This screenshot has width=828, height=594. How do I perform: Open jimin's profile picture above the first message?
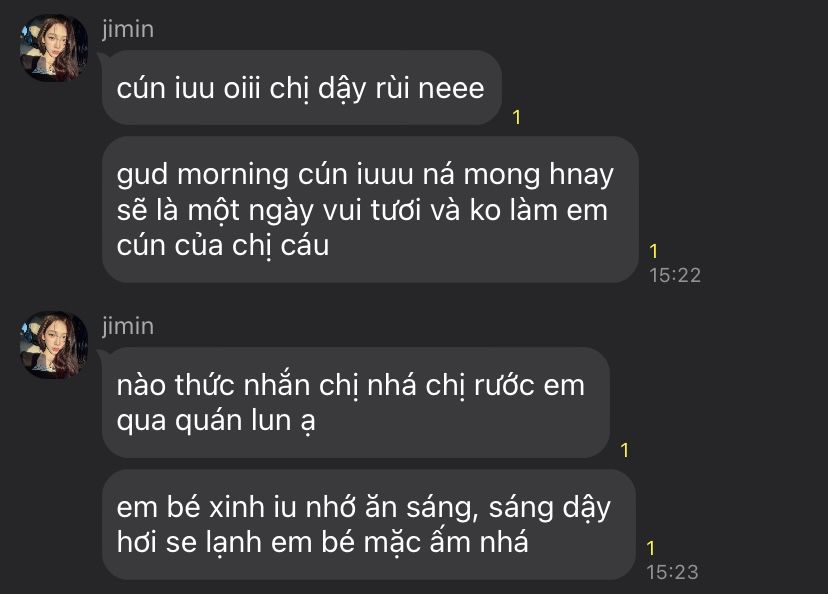pyautogui.click(x=53, y=48)
